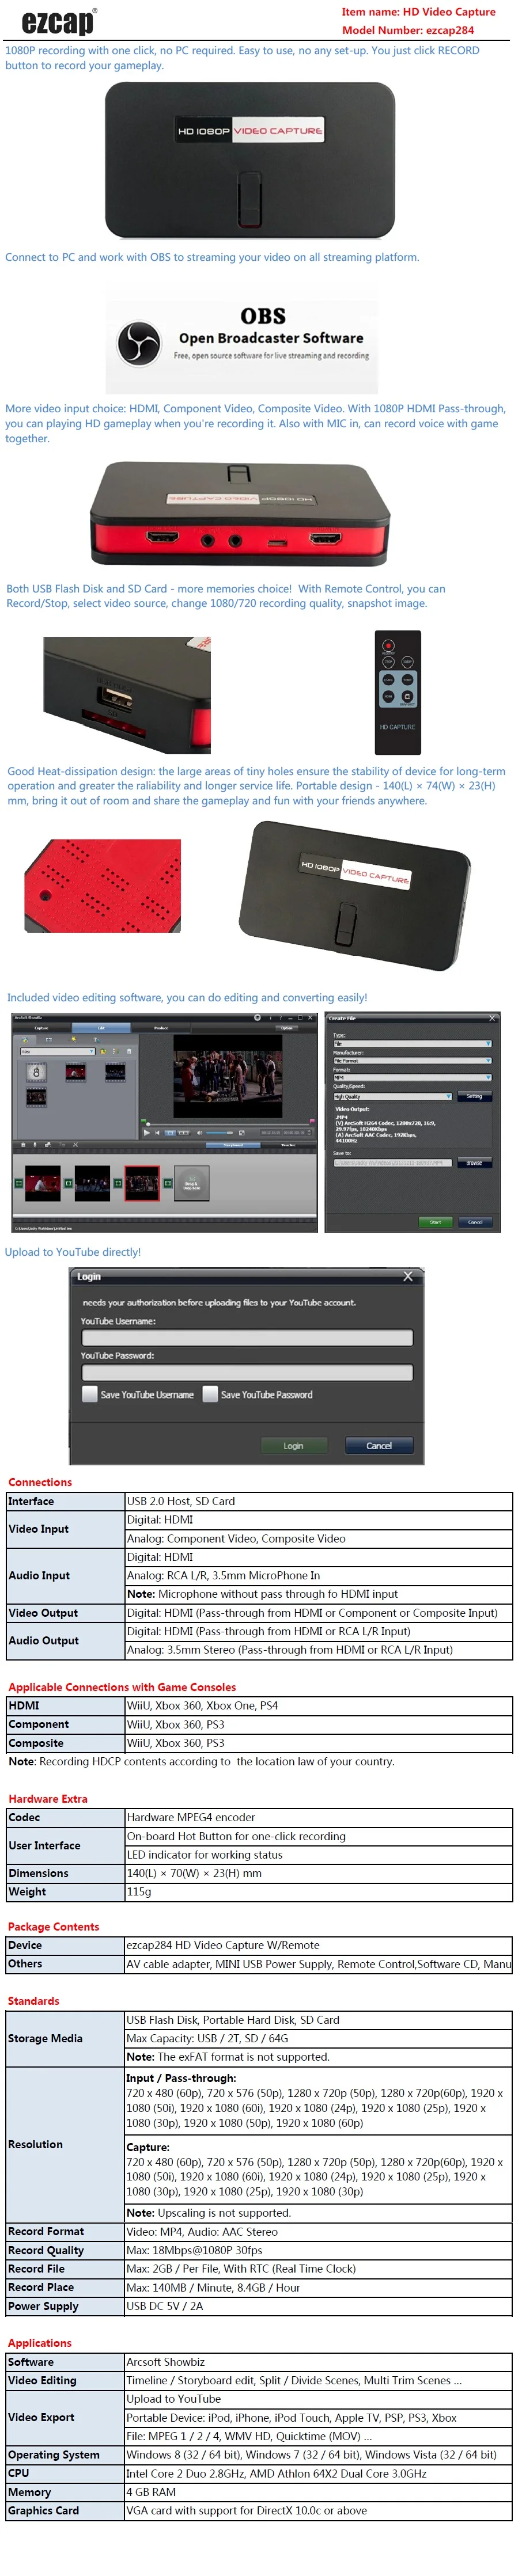This screenshot has width=522, height=2576.
Task: Open the Type dropdown in Create File
Action: (412, 1044)
